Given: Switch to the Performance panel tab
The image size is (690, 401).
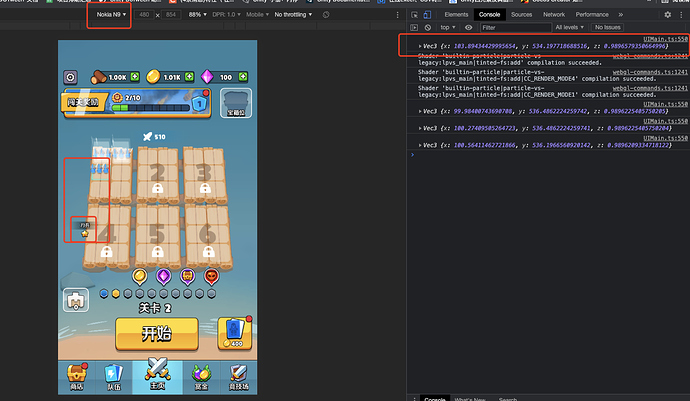Looking at the screenshot, I should [x=592, y=15].
